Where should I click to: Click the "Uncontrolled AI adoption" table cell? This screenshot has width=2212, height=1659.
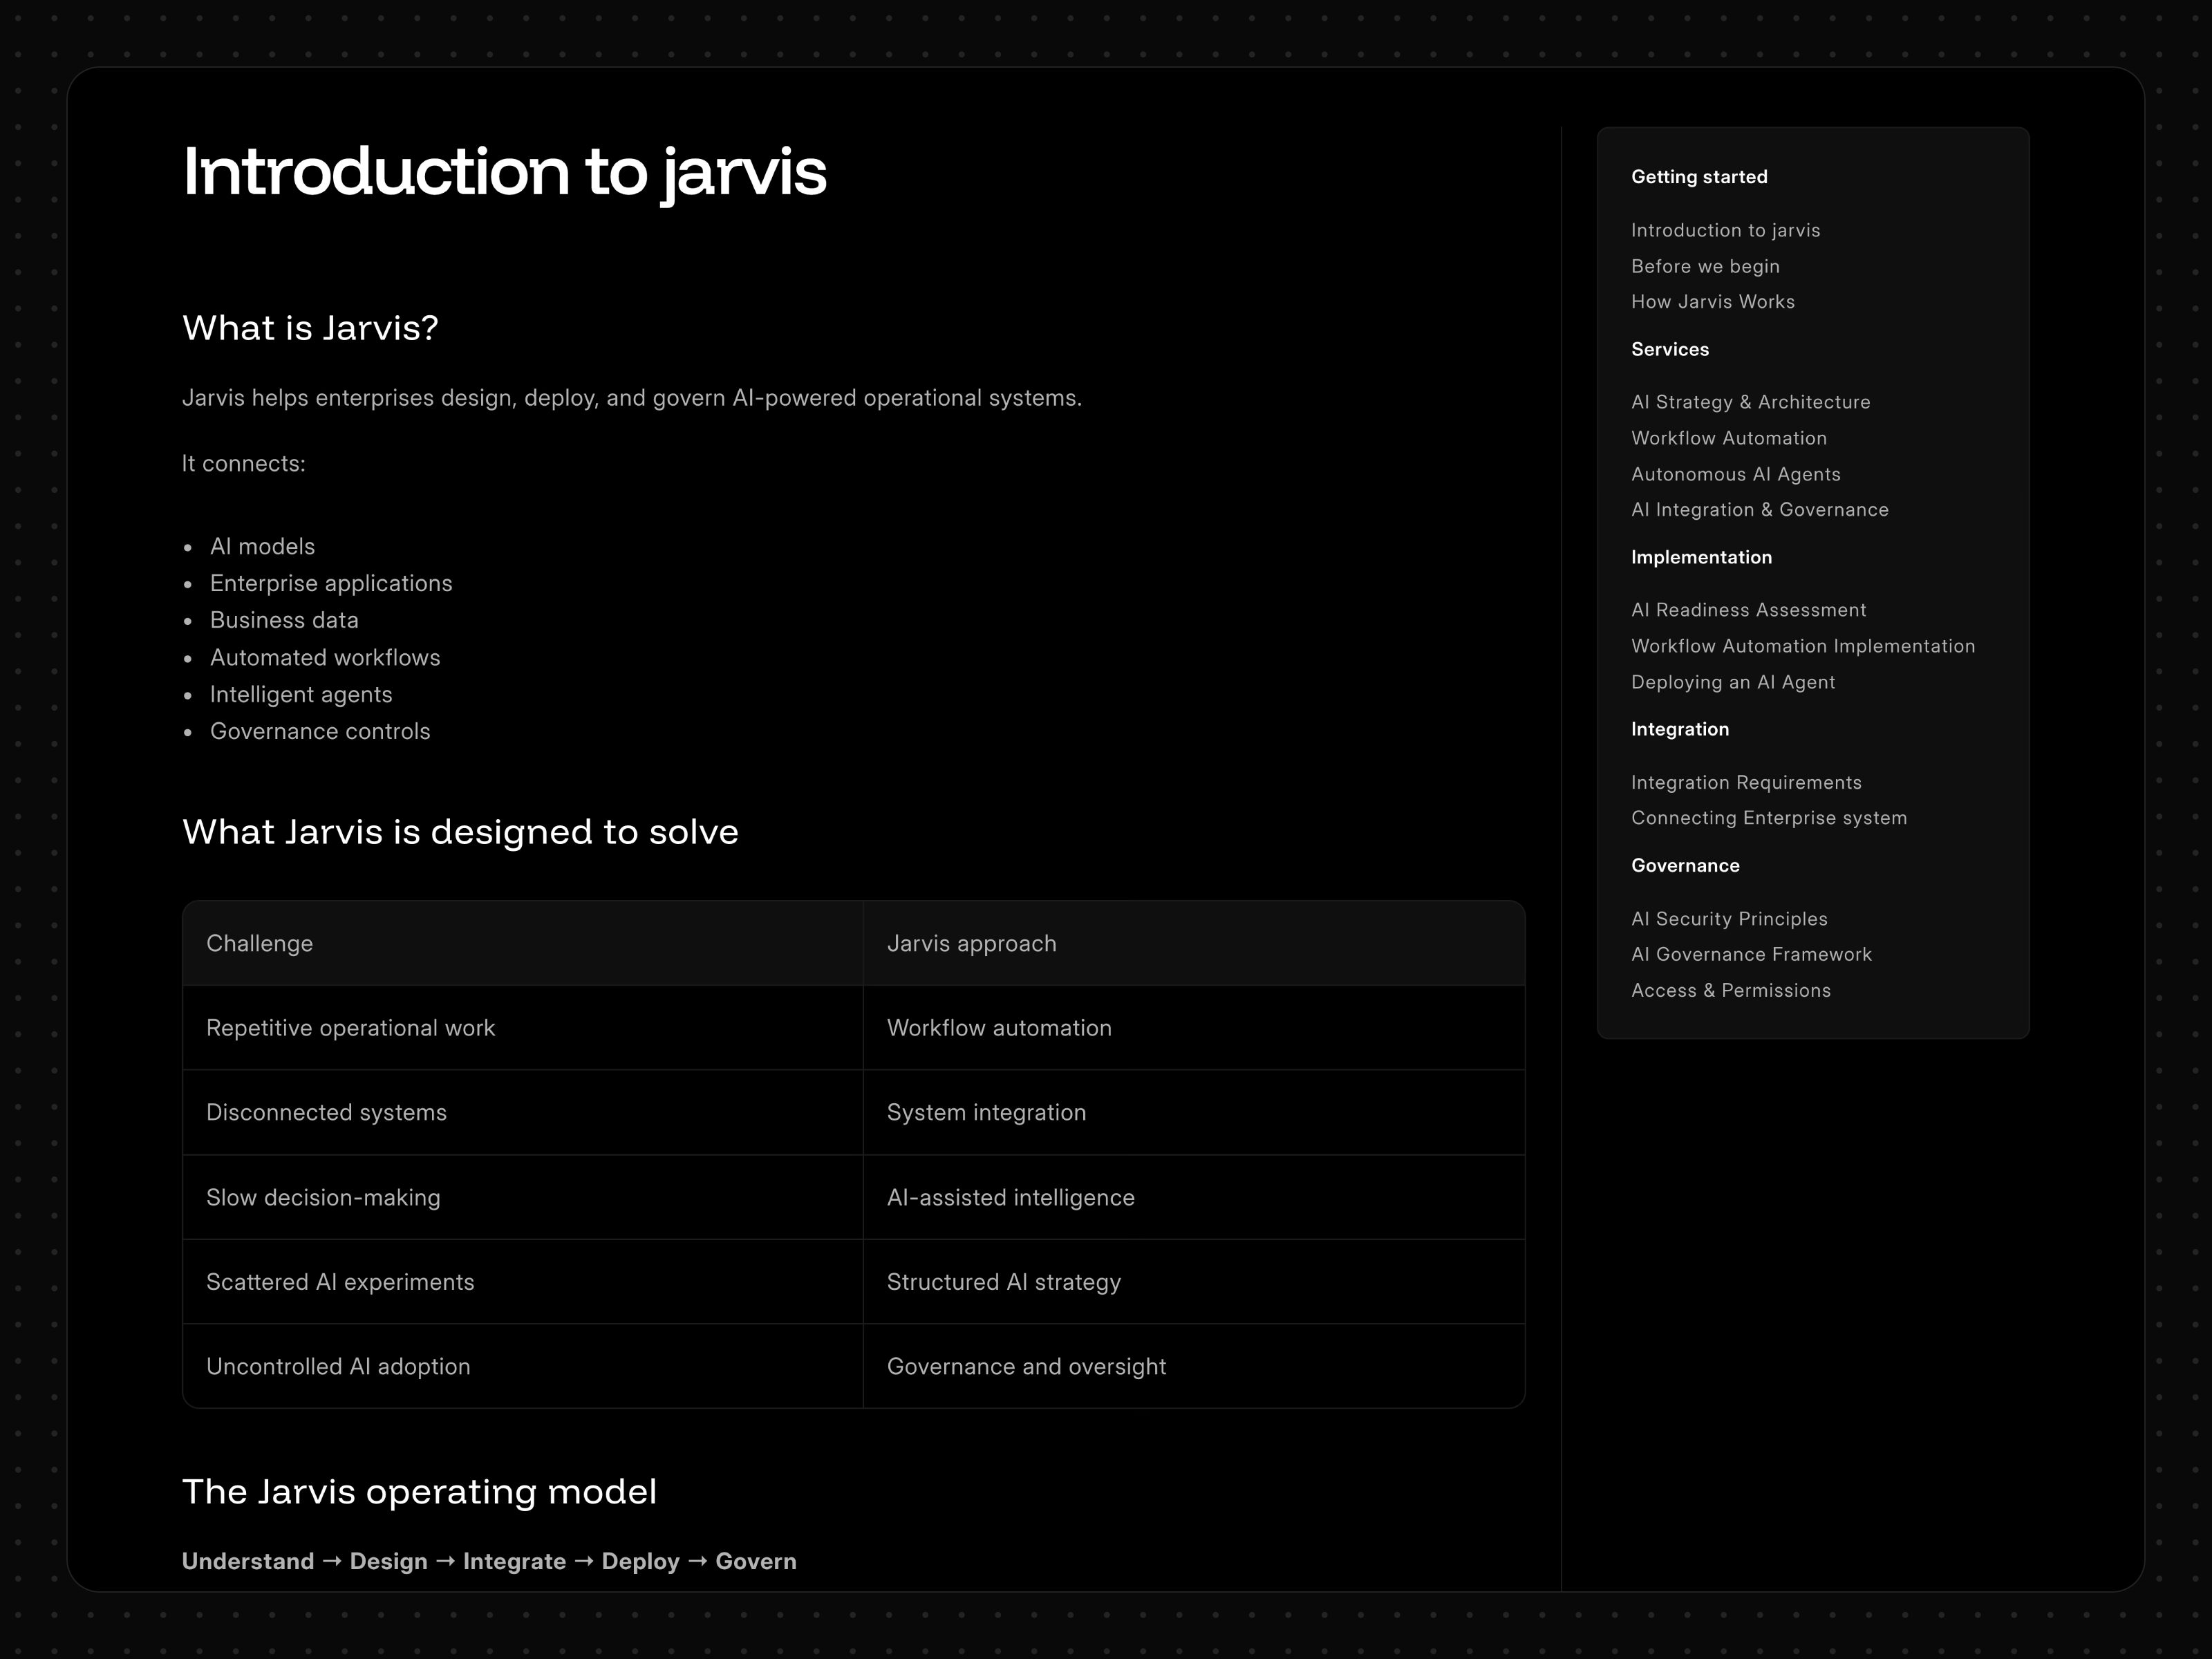[523, 1366]
